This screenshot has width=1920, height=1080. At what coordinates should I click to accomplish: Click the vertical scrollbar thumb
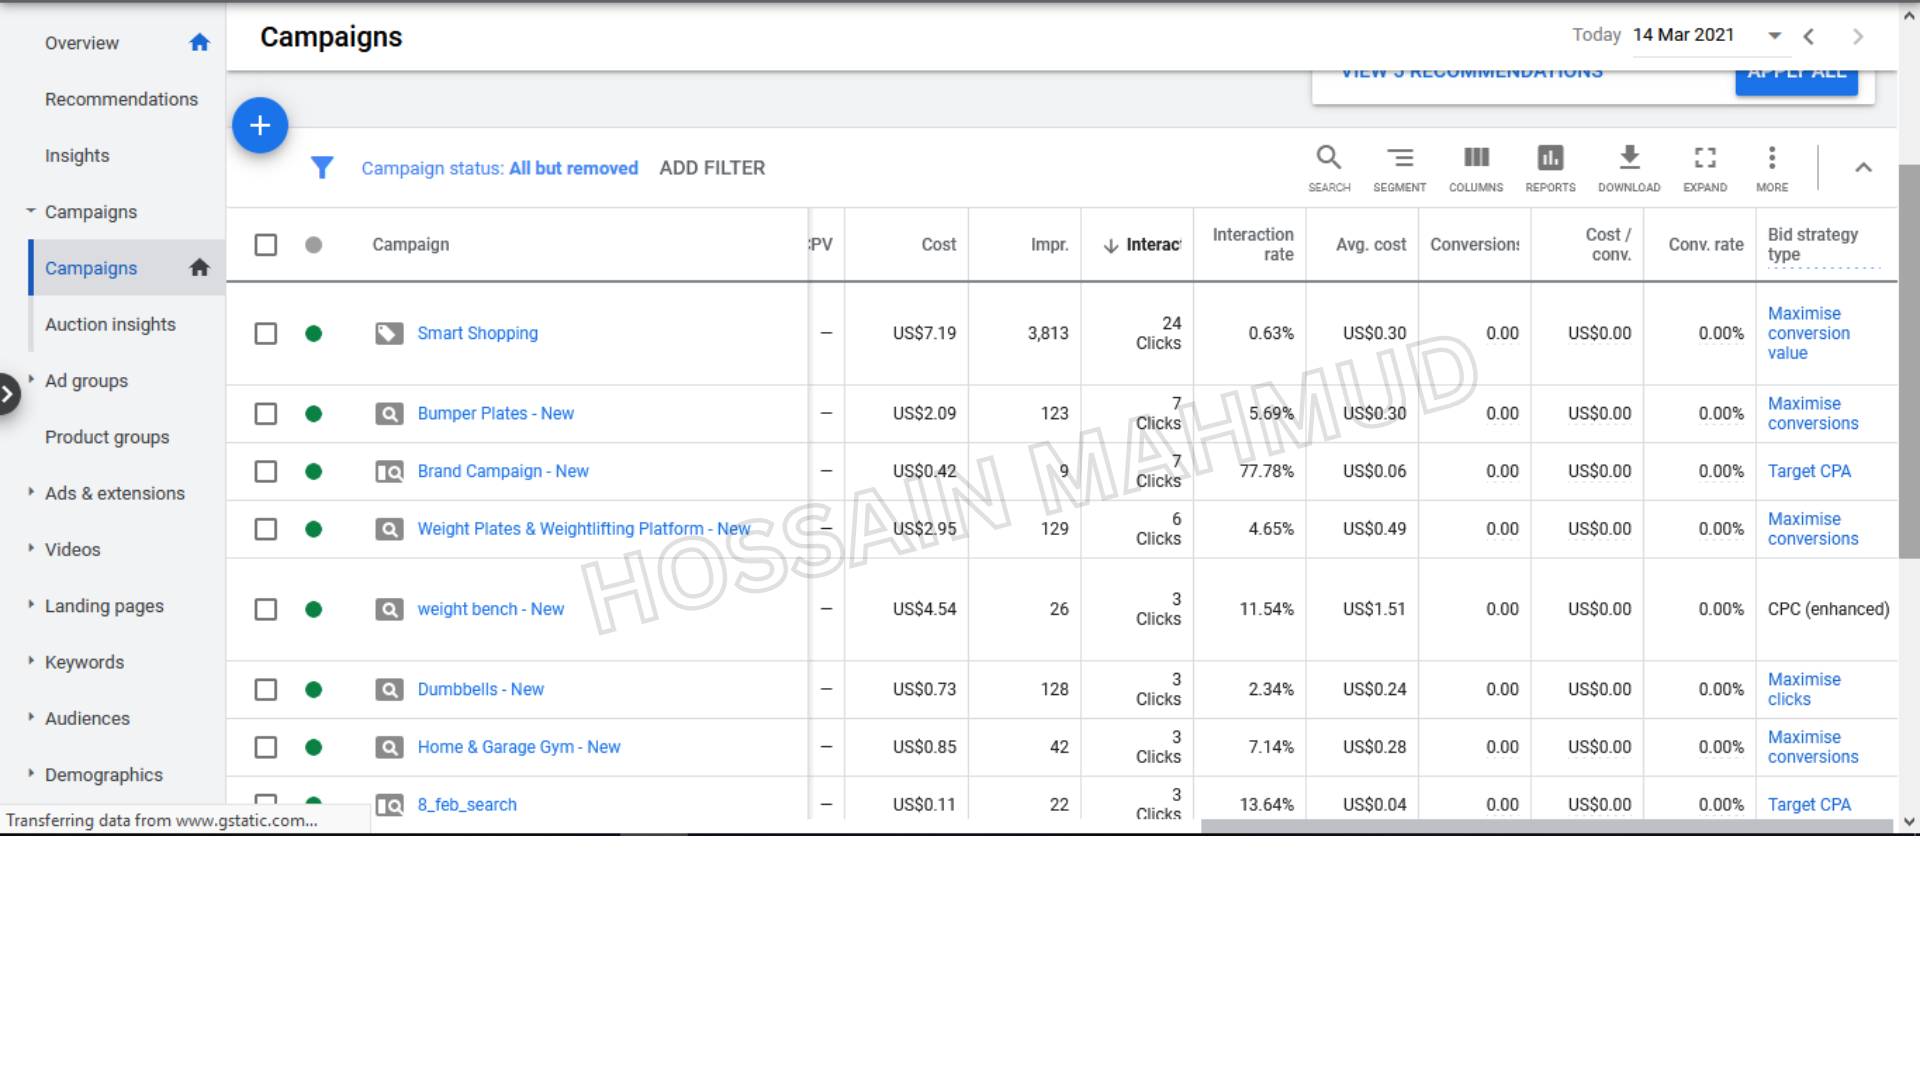click(x=1909, y=360)
